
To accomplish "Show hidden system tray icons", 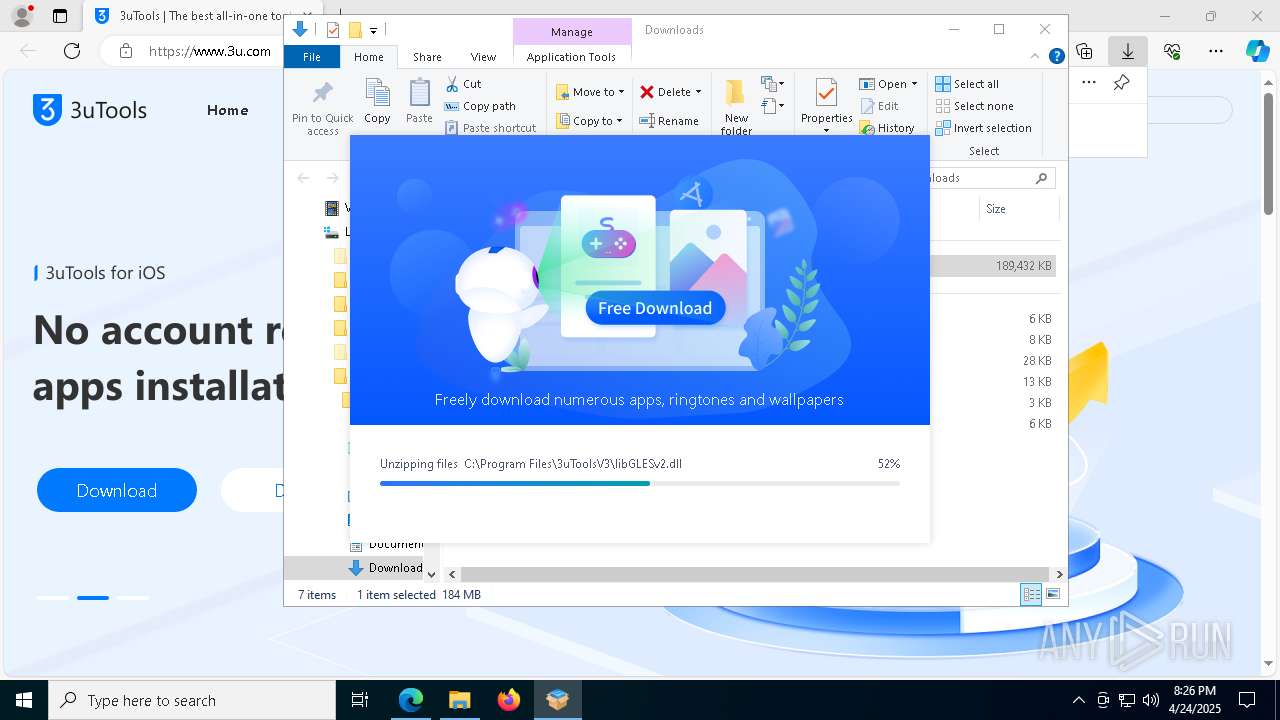I will point(1078,700).
